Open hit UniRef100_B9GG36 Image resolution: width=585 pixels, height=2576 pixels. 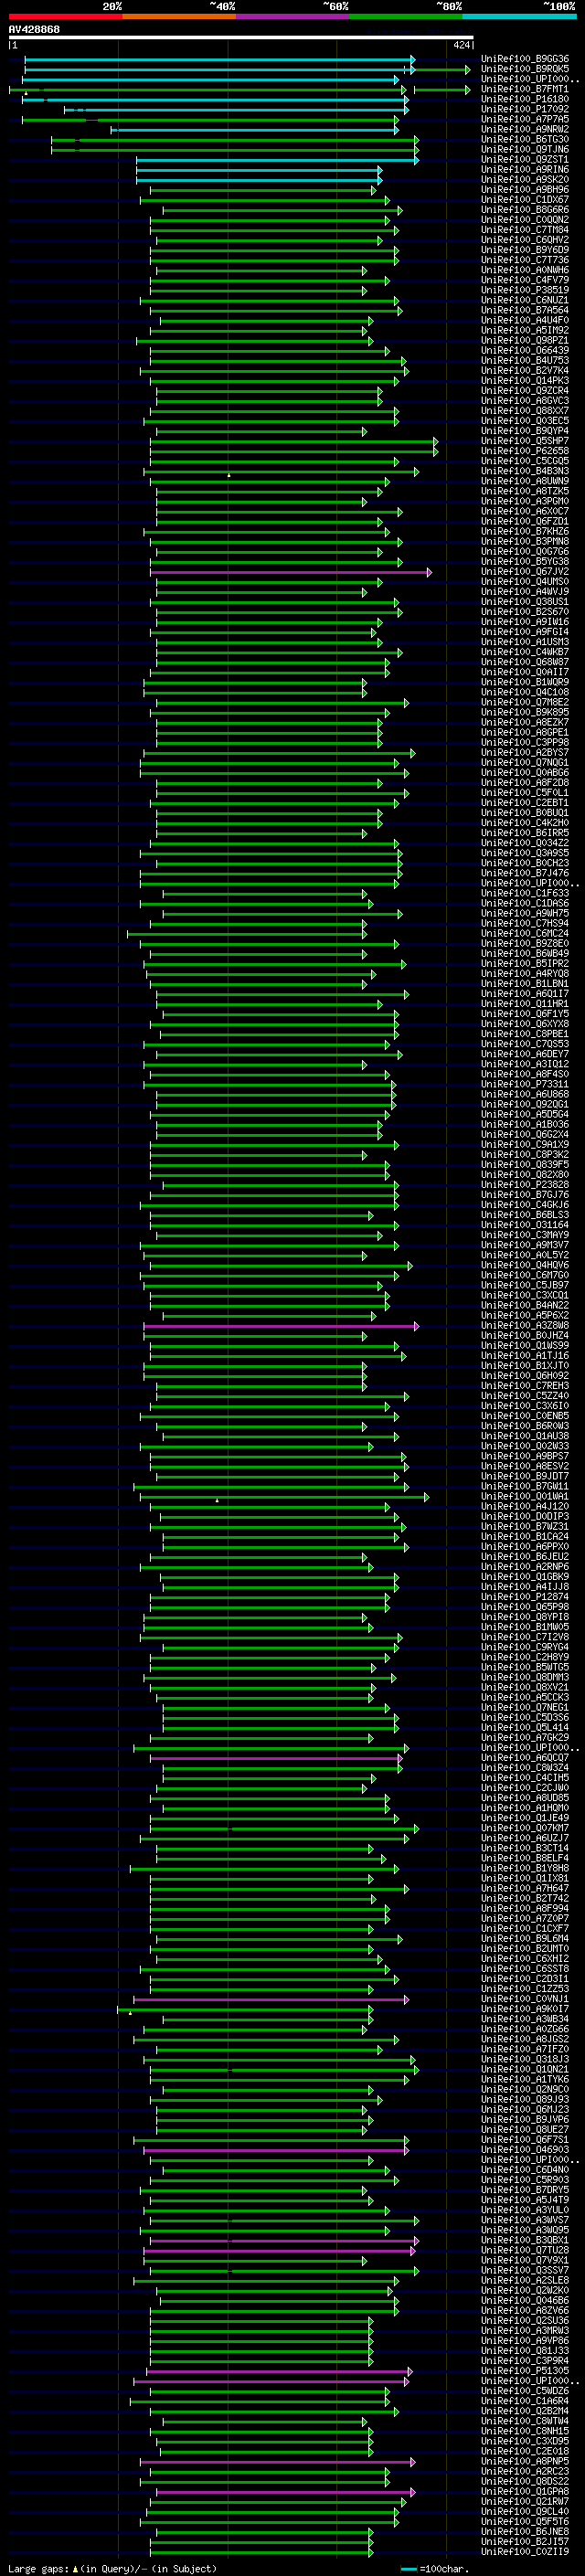click(x=525, y=60)
